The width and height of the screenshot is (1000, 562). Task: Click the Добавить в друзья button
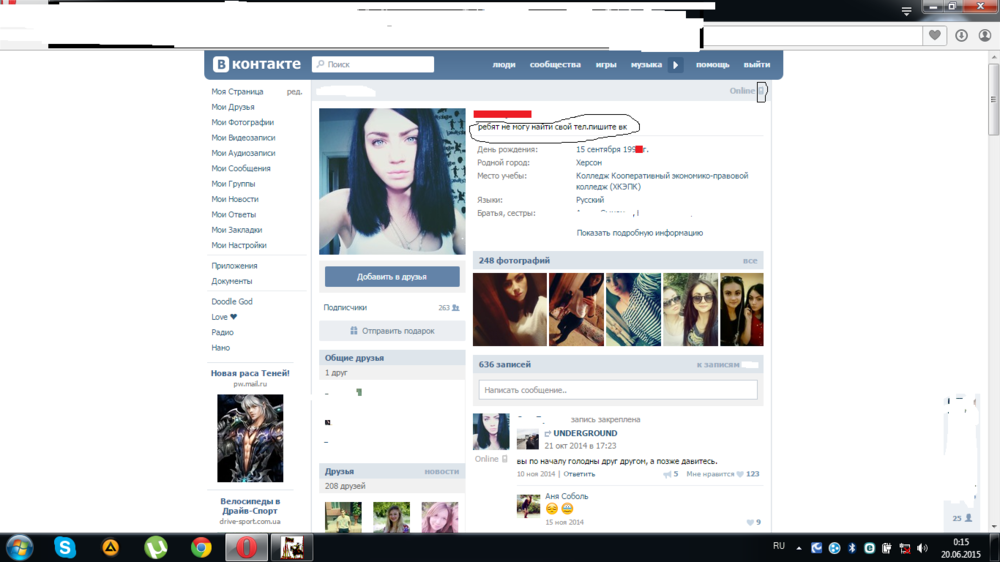392,276
